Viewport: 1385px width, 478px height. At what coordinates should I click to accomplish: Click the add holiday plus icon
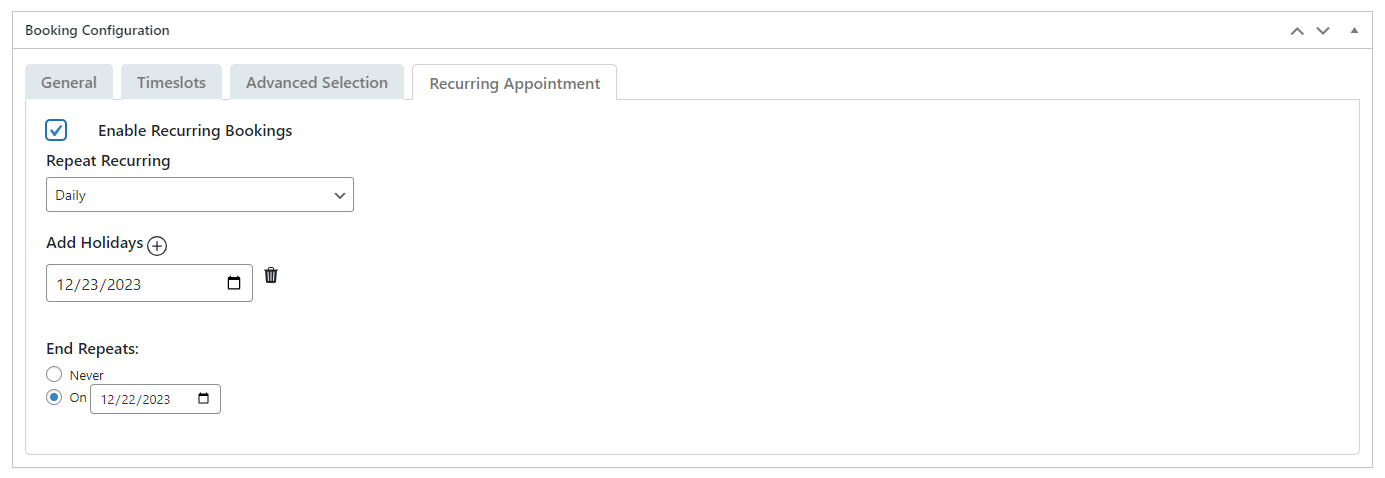point(157,245)
